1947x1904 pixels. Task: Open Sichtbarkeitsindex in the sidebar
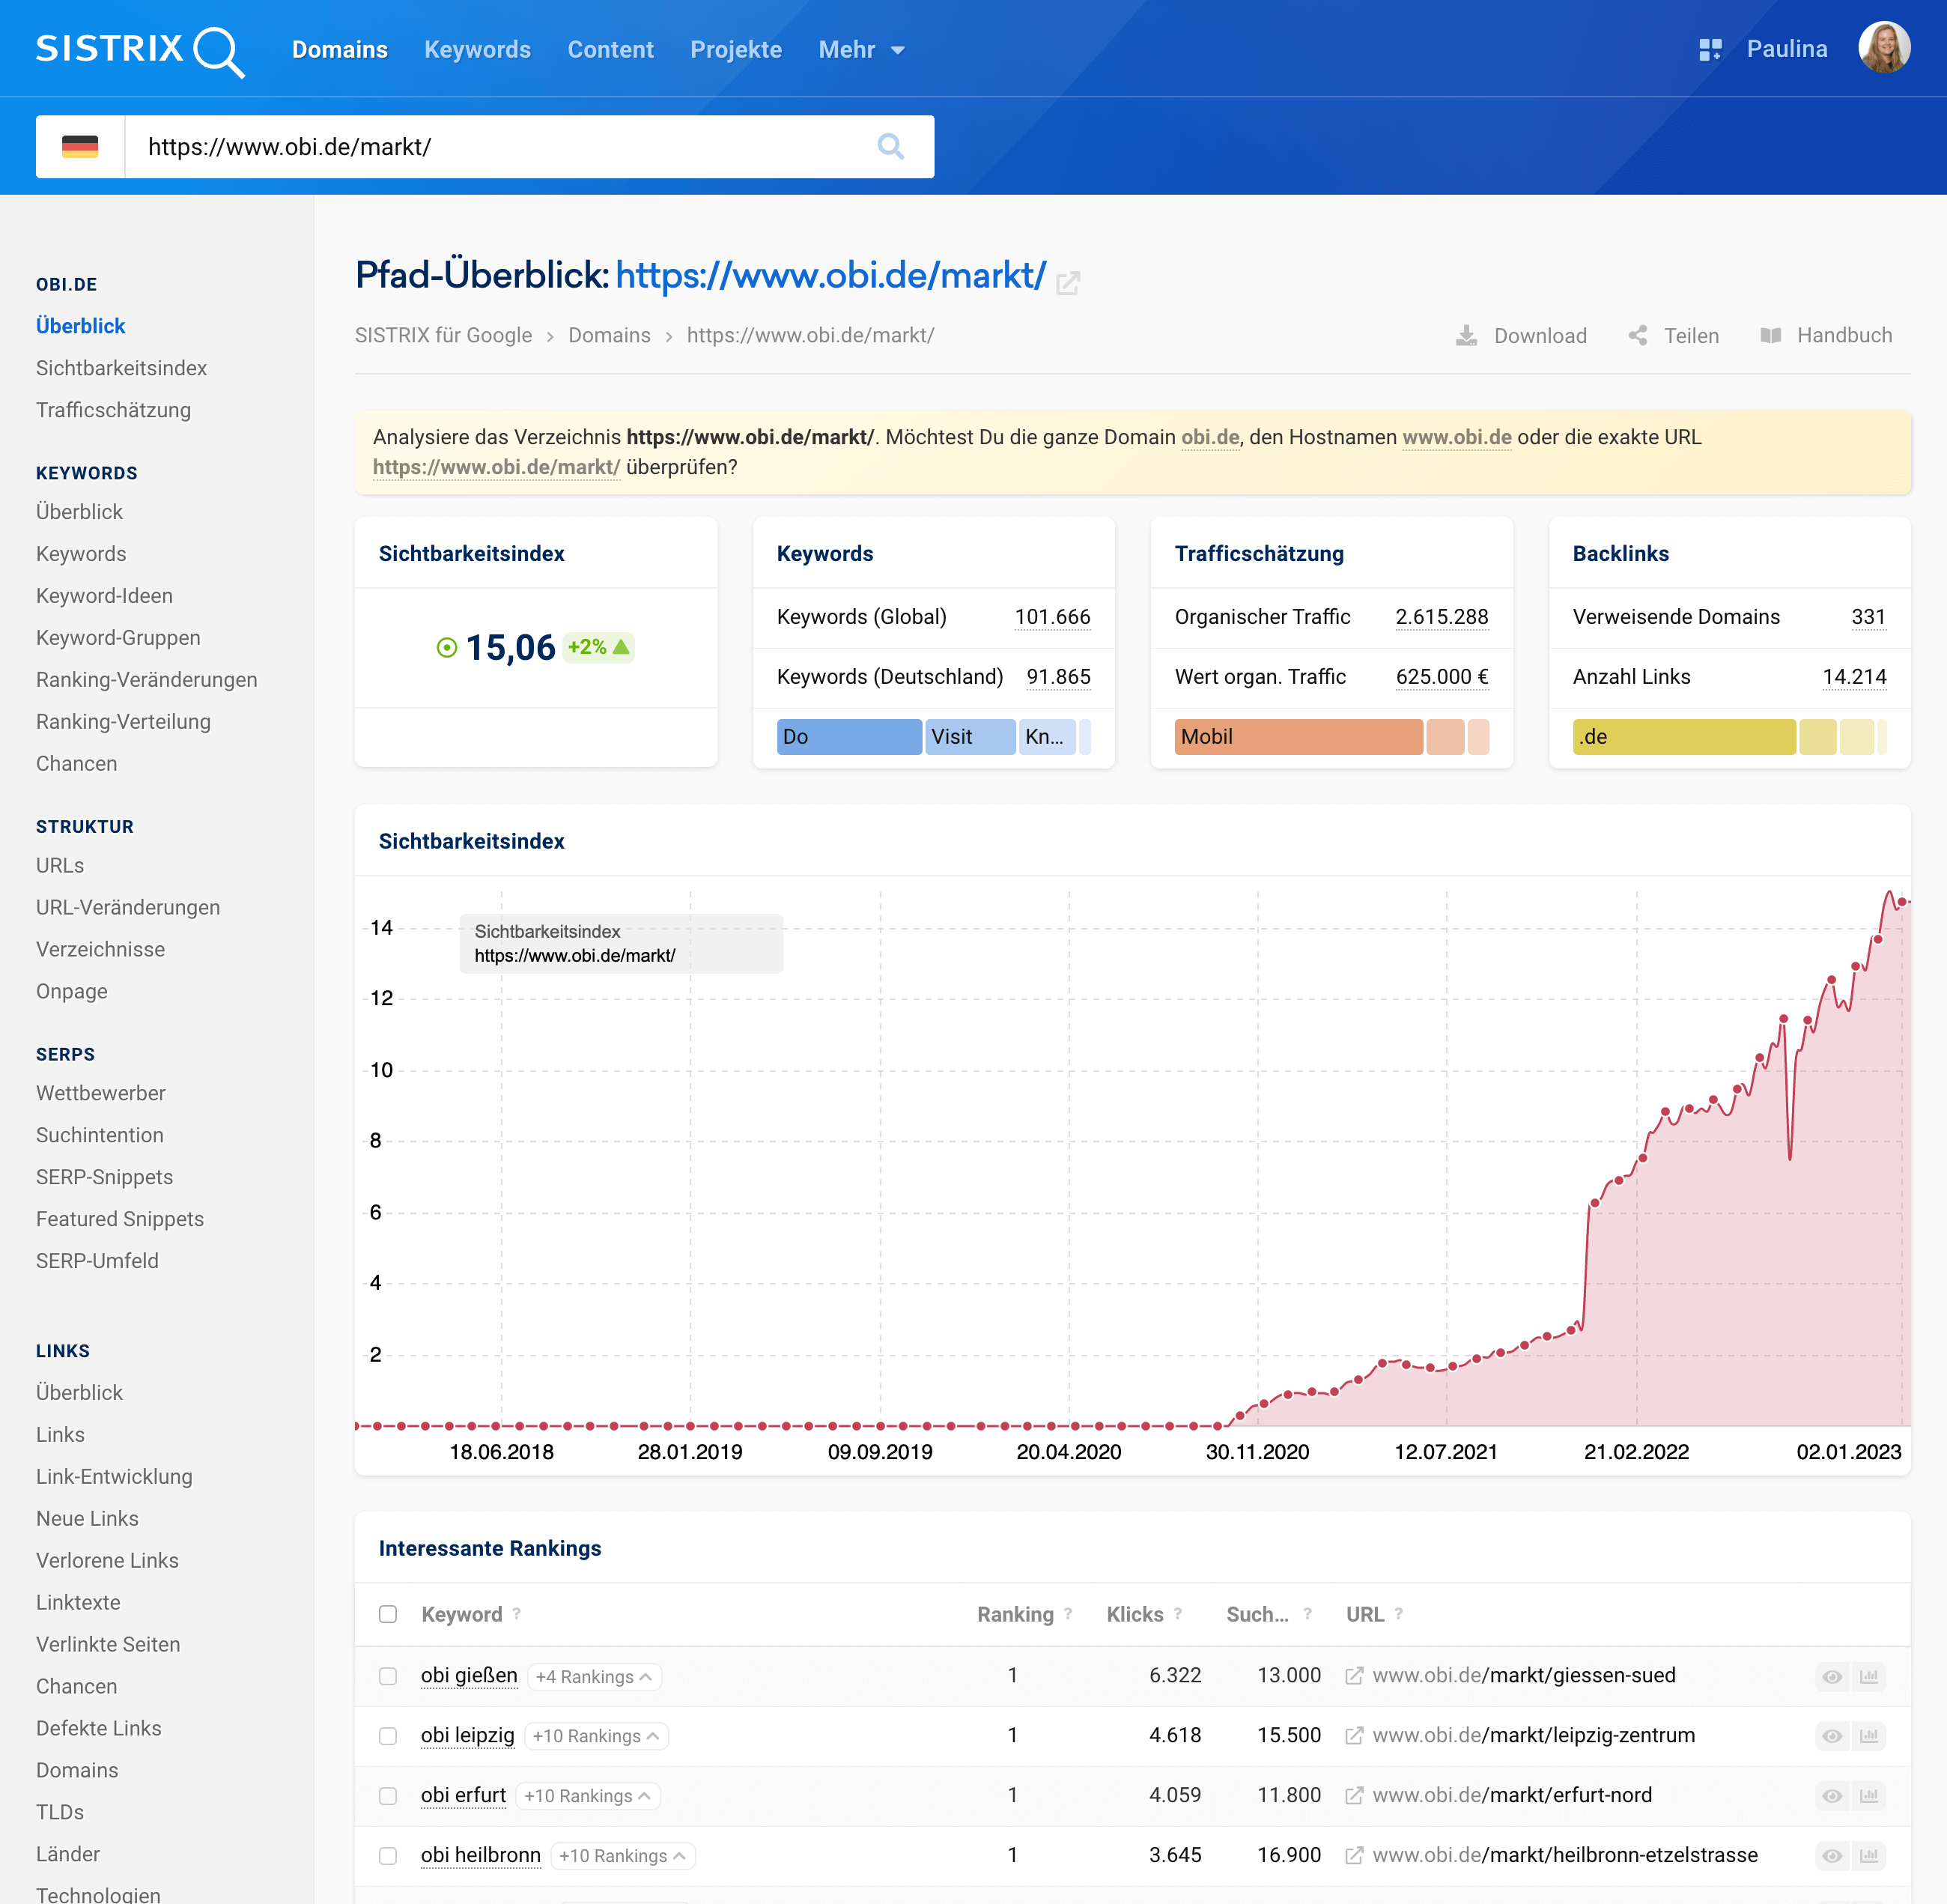pos(121,368)
